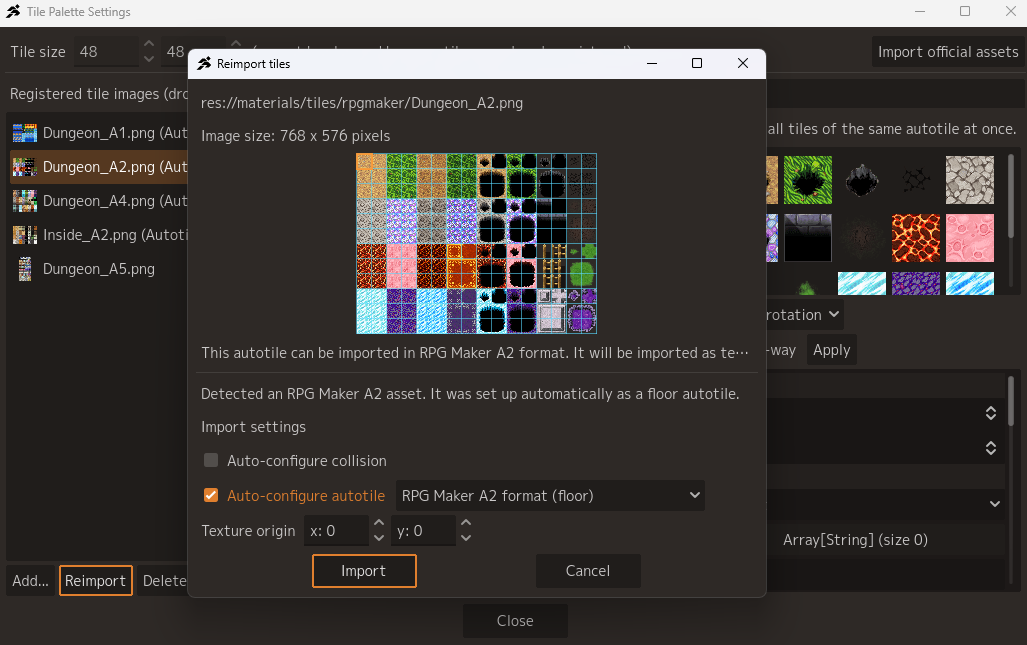Select the green grass hole autotile

pyautogui.click(x=808, y=180)
